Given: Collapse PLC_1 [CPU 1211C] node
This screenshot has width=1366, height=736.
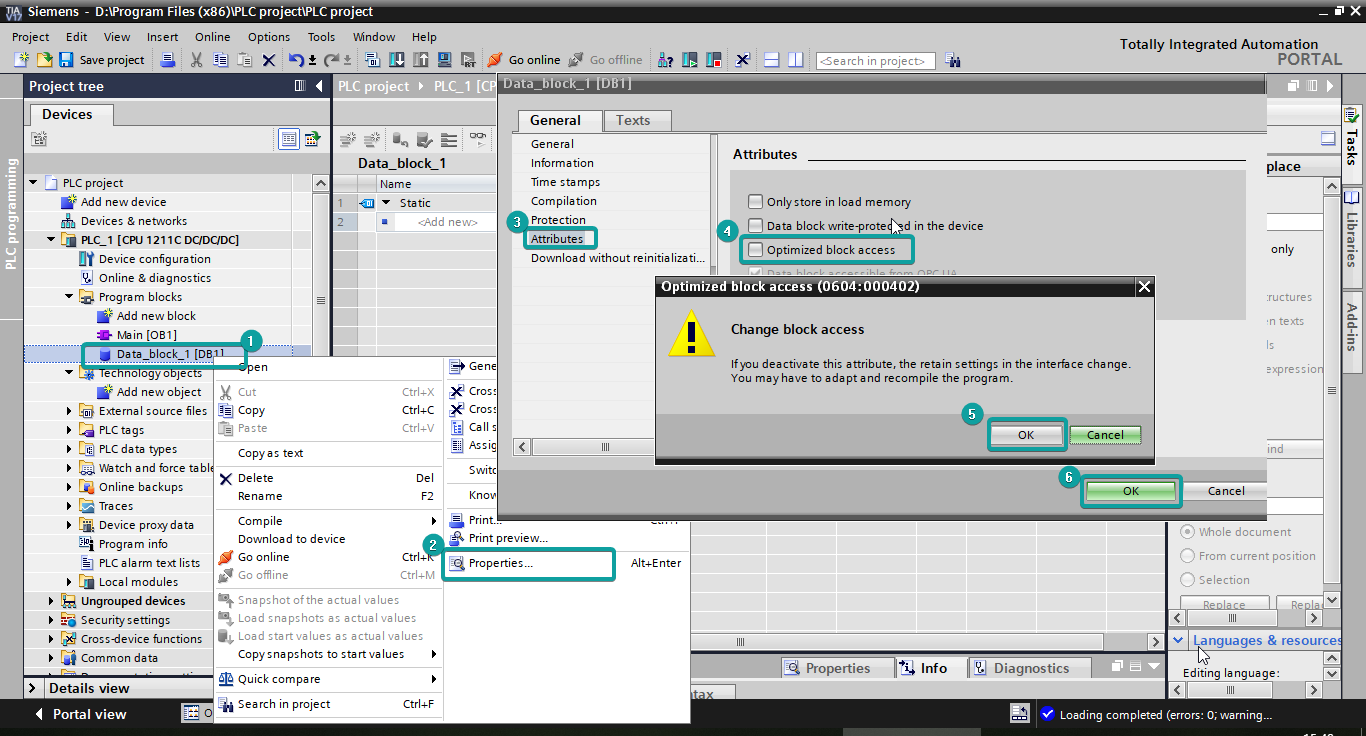Looking at the screenshot, I should coord(52,240).
